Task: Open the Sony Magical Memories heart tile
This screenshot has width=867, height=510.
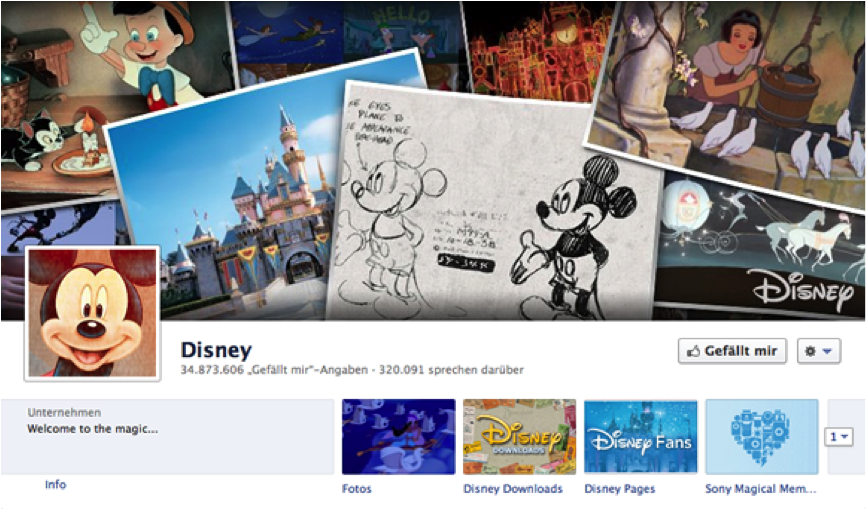Action: click(x=762, y=437)
